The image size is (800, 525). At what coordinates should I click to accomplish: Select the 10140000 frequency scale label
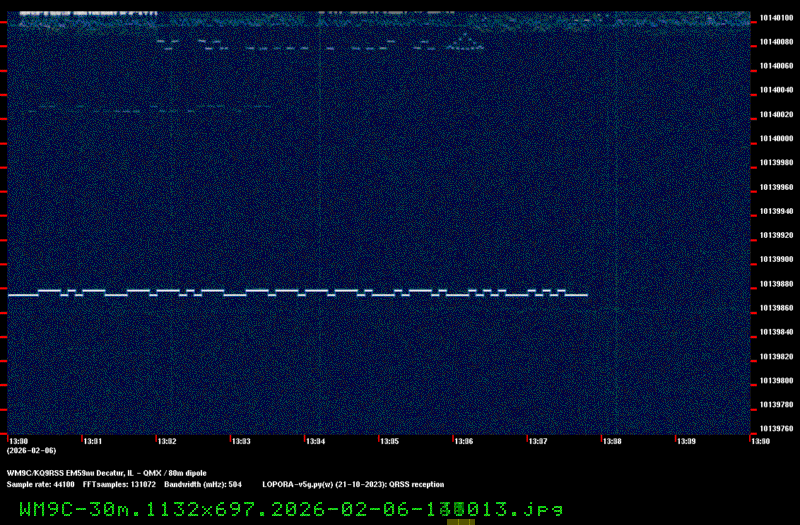(x=776, y=139)
